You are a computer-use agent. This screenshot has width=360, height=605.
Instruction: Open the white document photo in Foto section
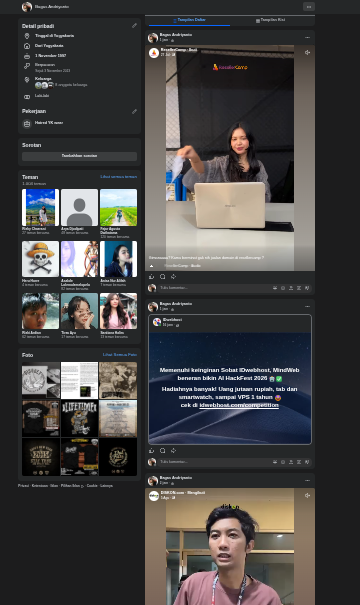(x=79, y=380)
